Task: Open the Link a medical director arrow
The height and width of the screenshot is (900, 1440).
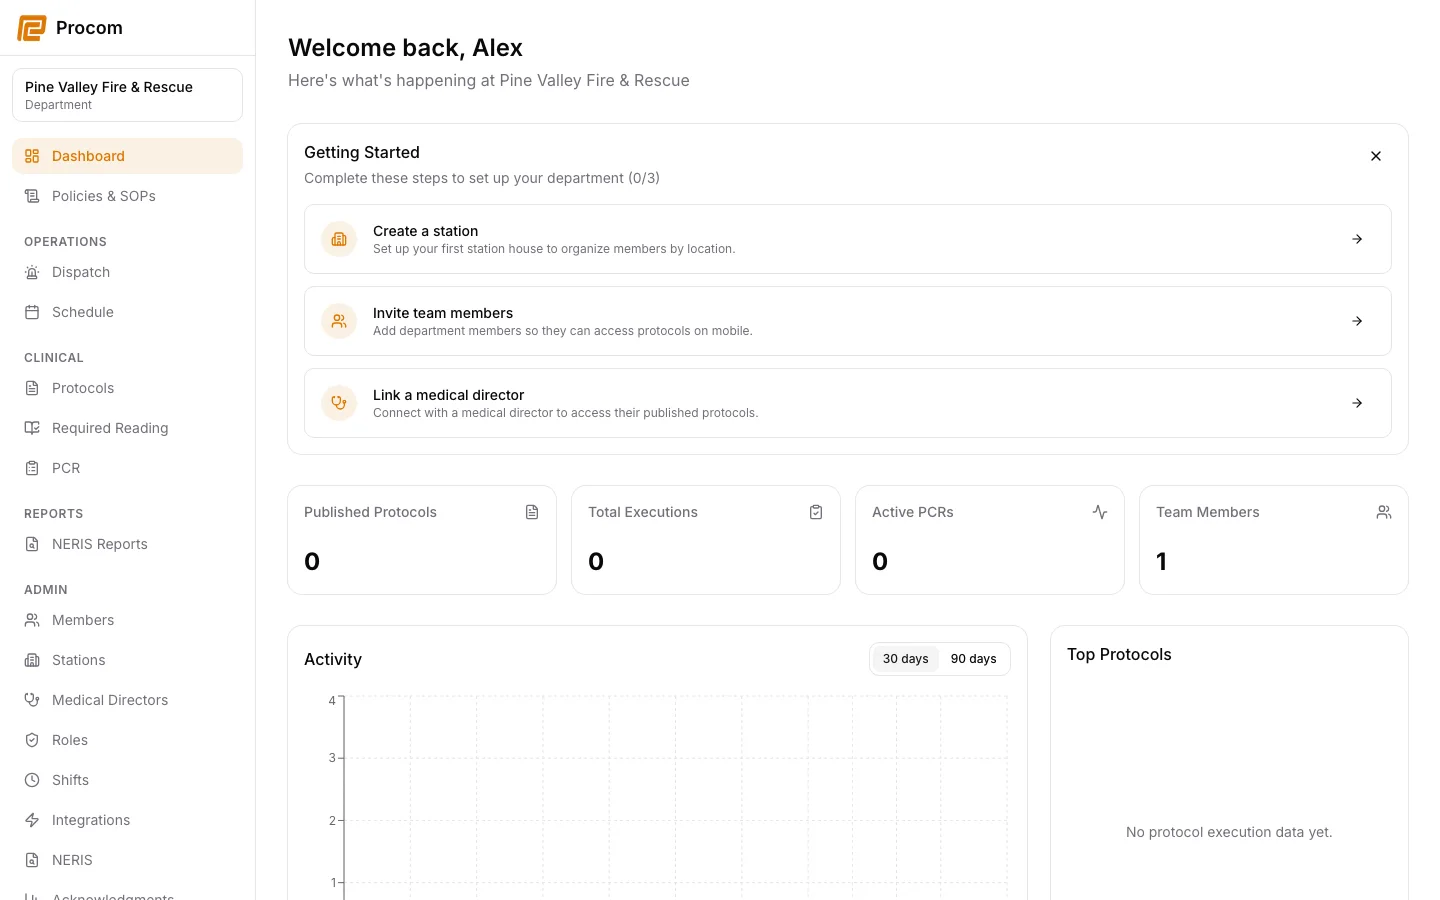Action: click(1357, 403)
